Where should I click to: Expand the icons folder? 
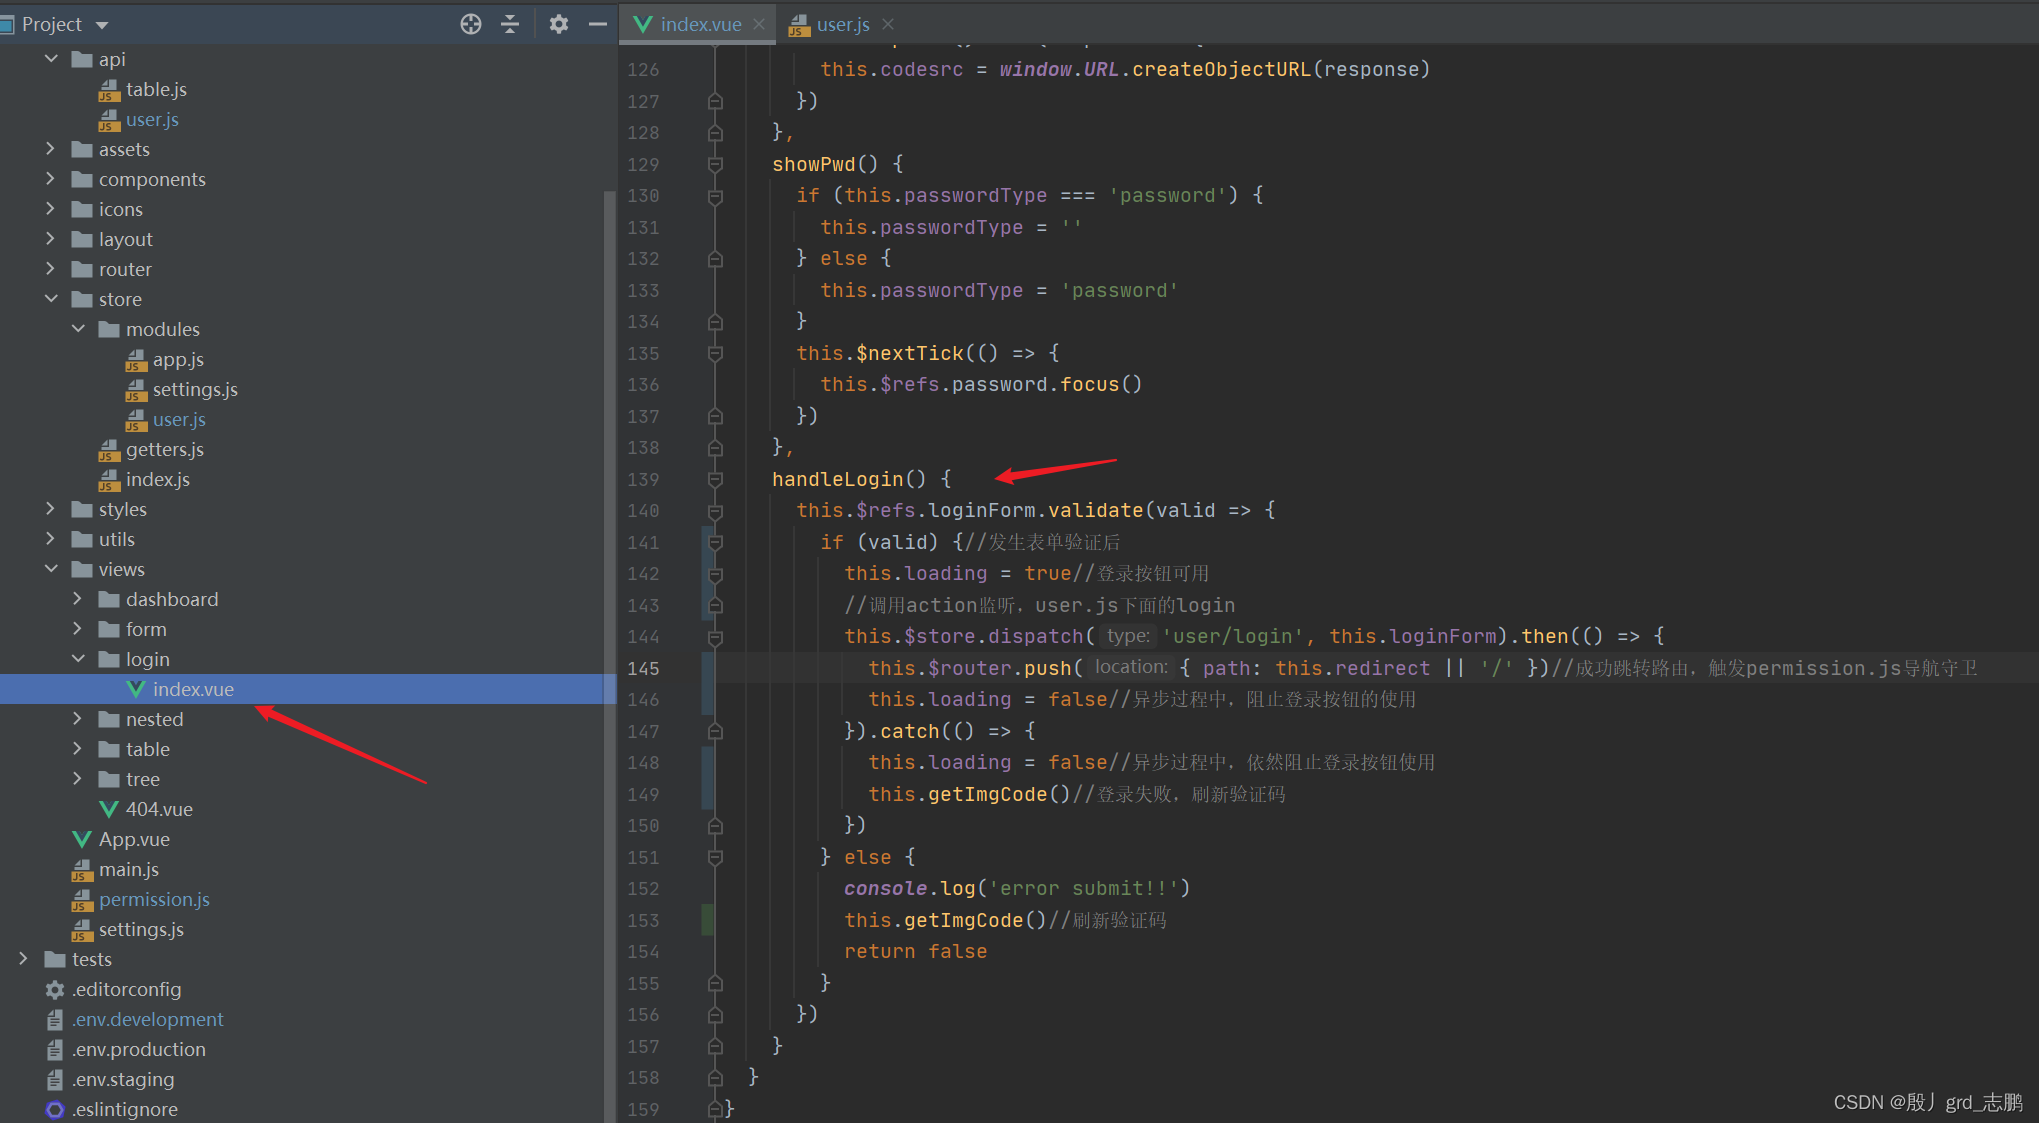click(x=51, y=209)
